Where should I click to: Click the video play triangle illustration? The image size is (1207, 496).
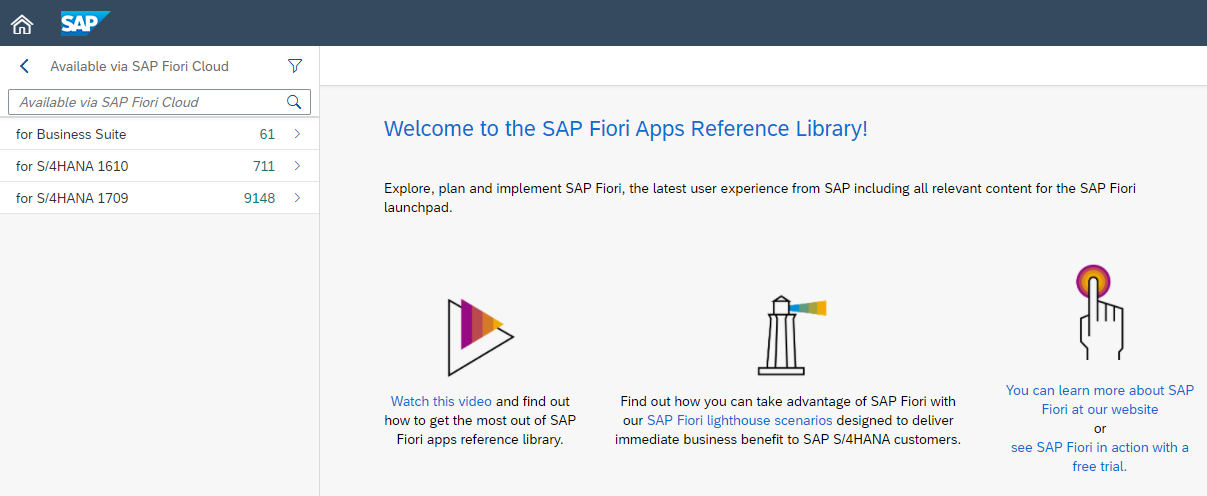[481, 337]
